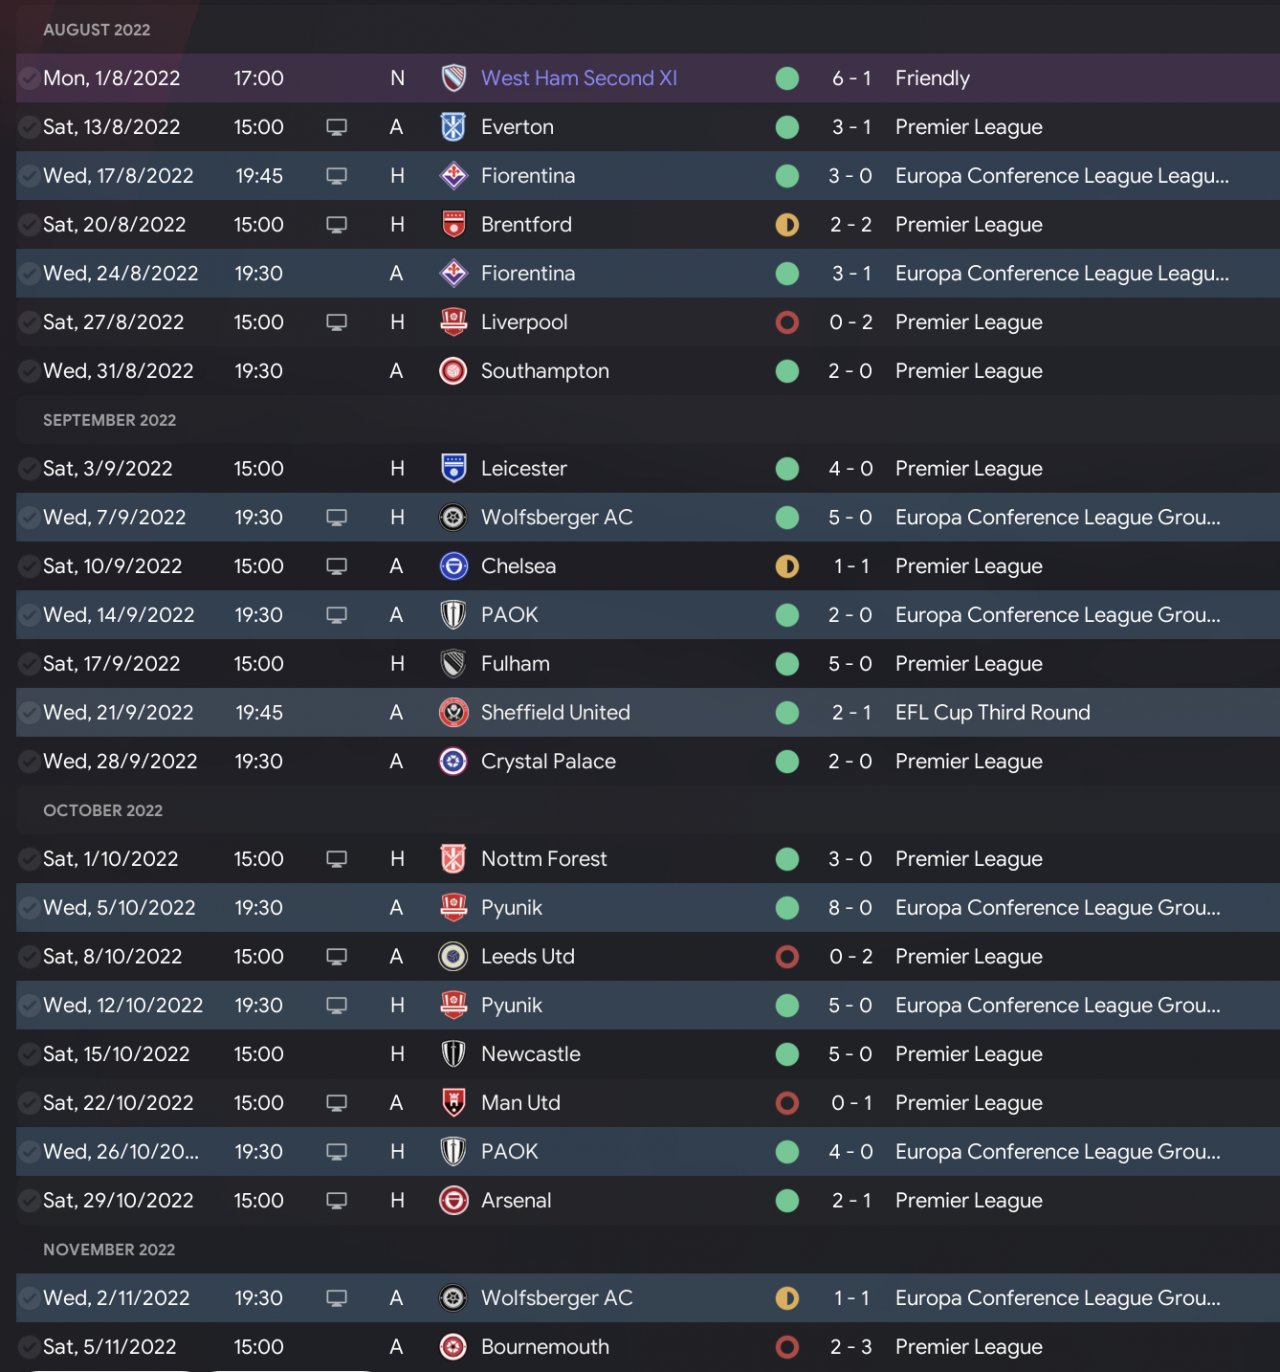Toggle the checkmark for the 13/8/2022 fixture
Screen dimensions: 1280x1372
[x=29, y=127]
